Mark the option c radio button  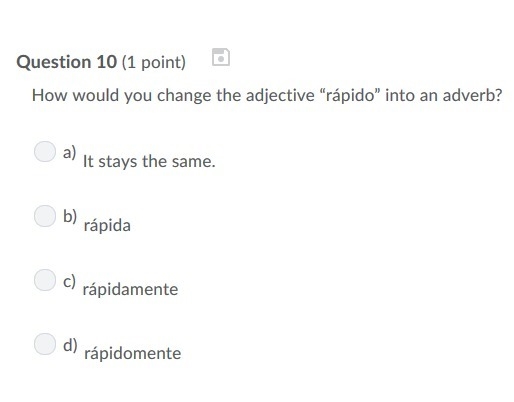click(x=45, y=280)
